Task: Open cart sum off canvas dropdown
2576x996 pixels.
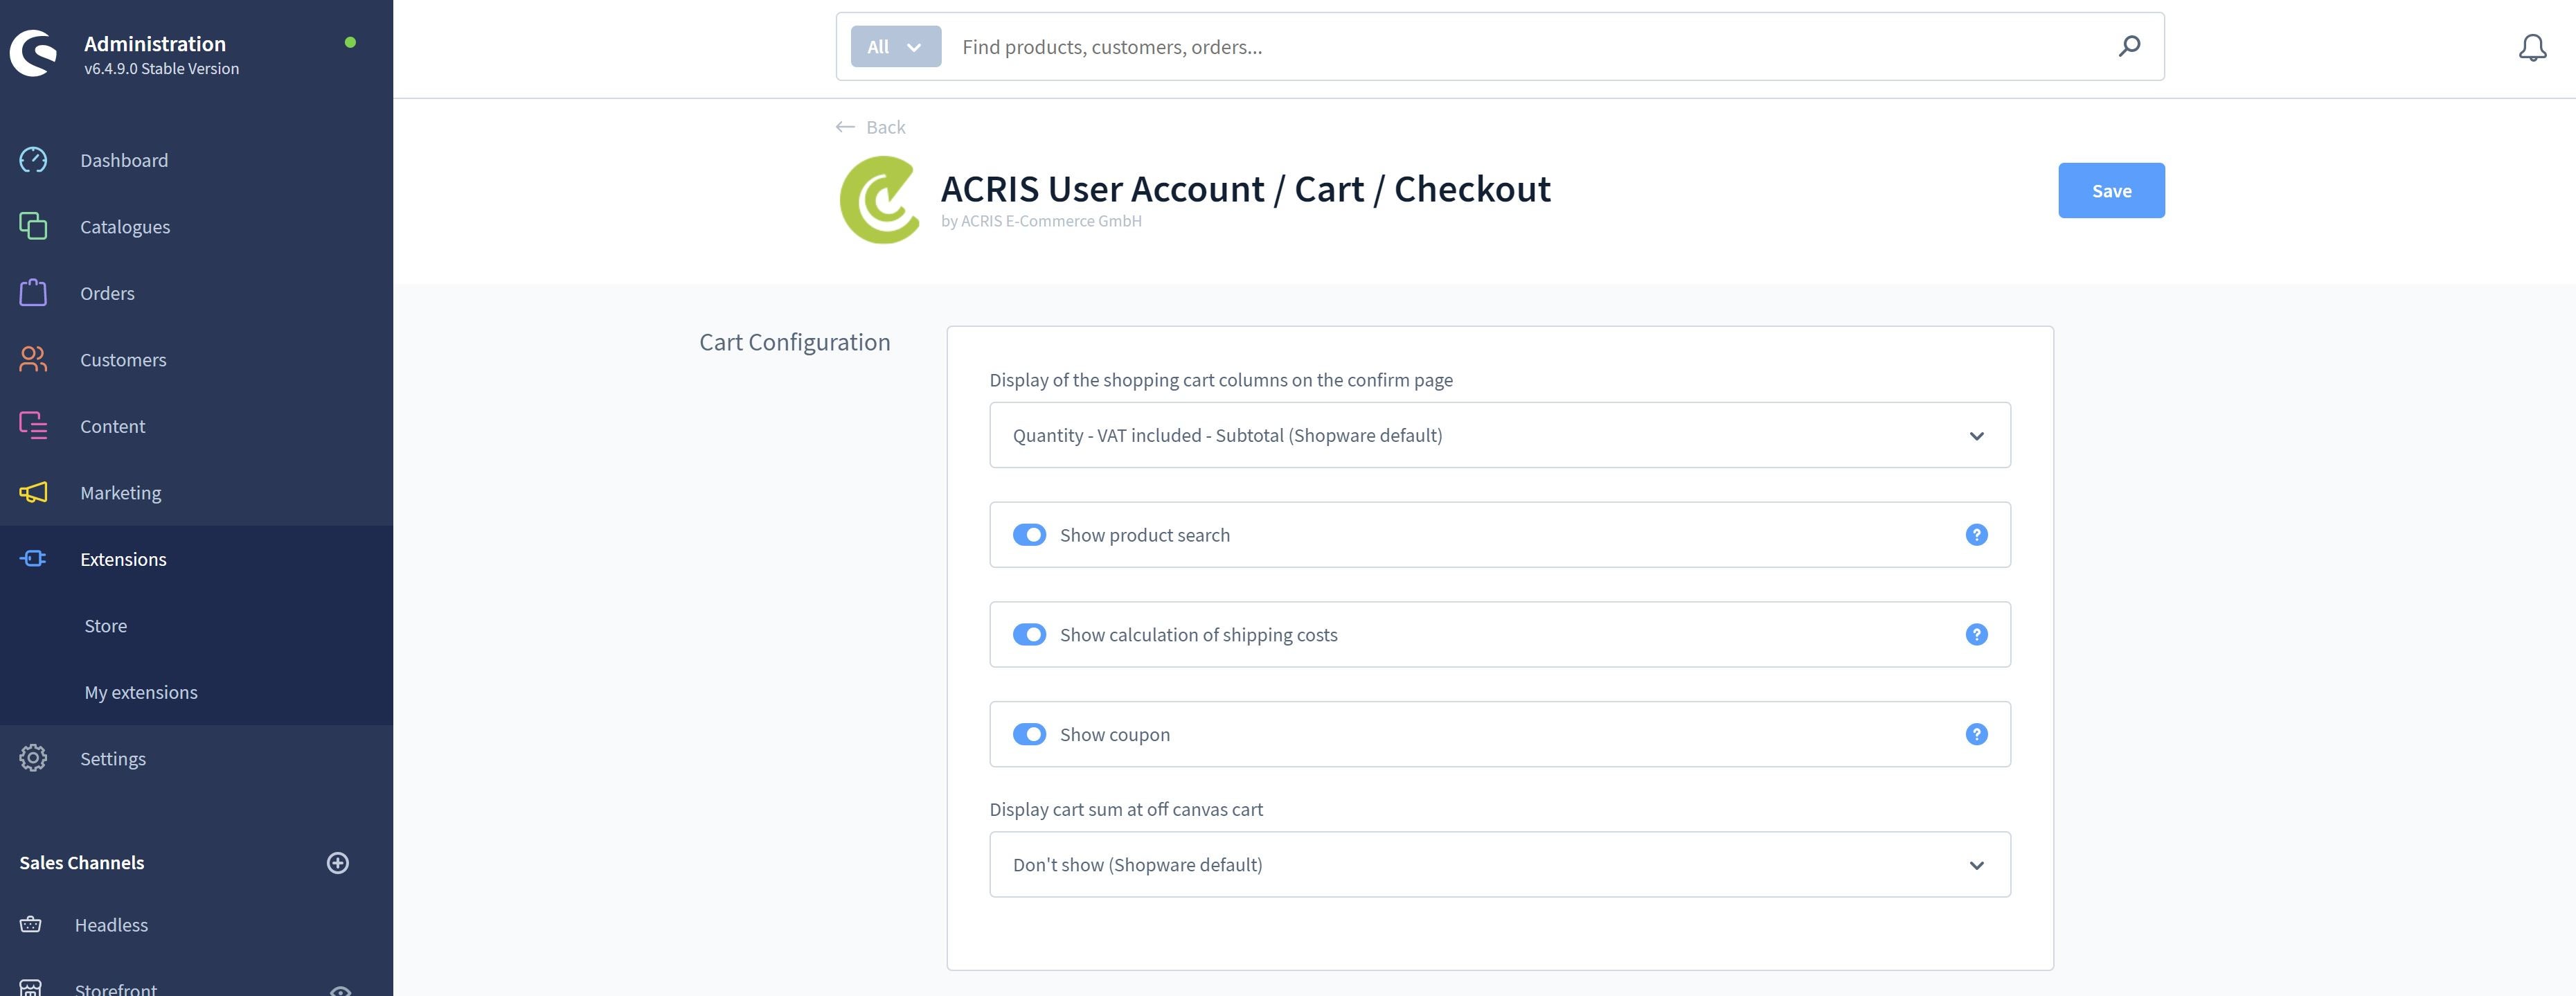Action: pyautogui.click(x=1499, y=864)
